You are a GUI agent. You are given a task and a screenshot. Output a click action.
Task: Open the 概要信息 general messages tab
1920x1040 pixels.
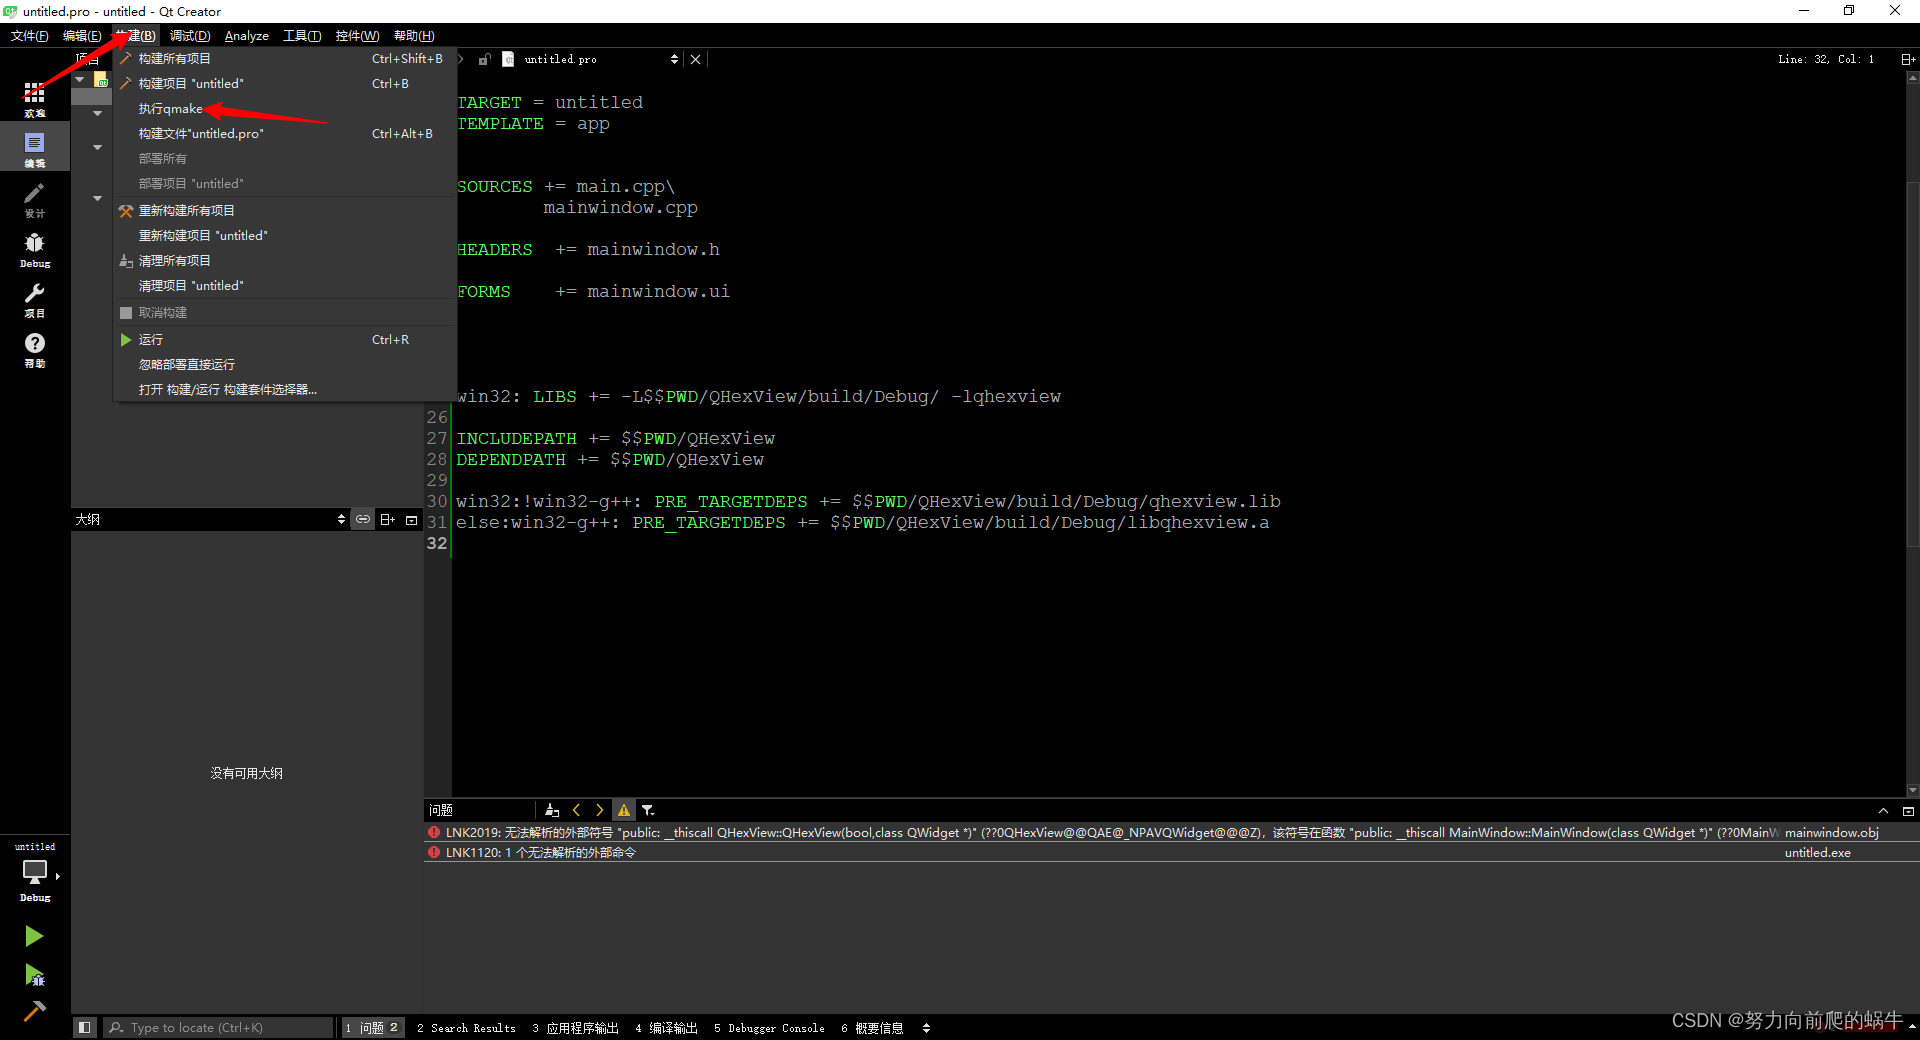pos(872,1027)
